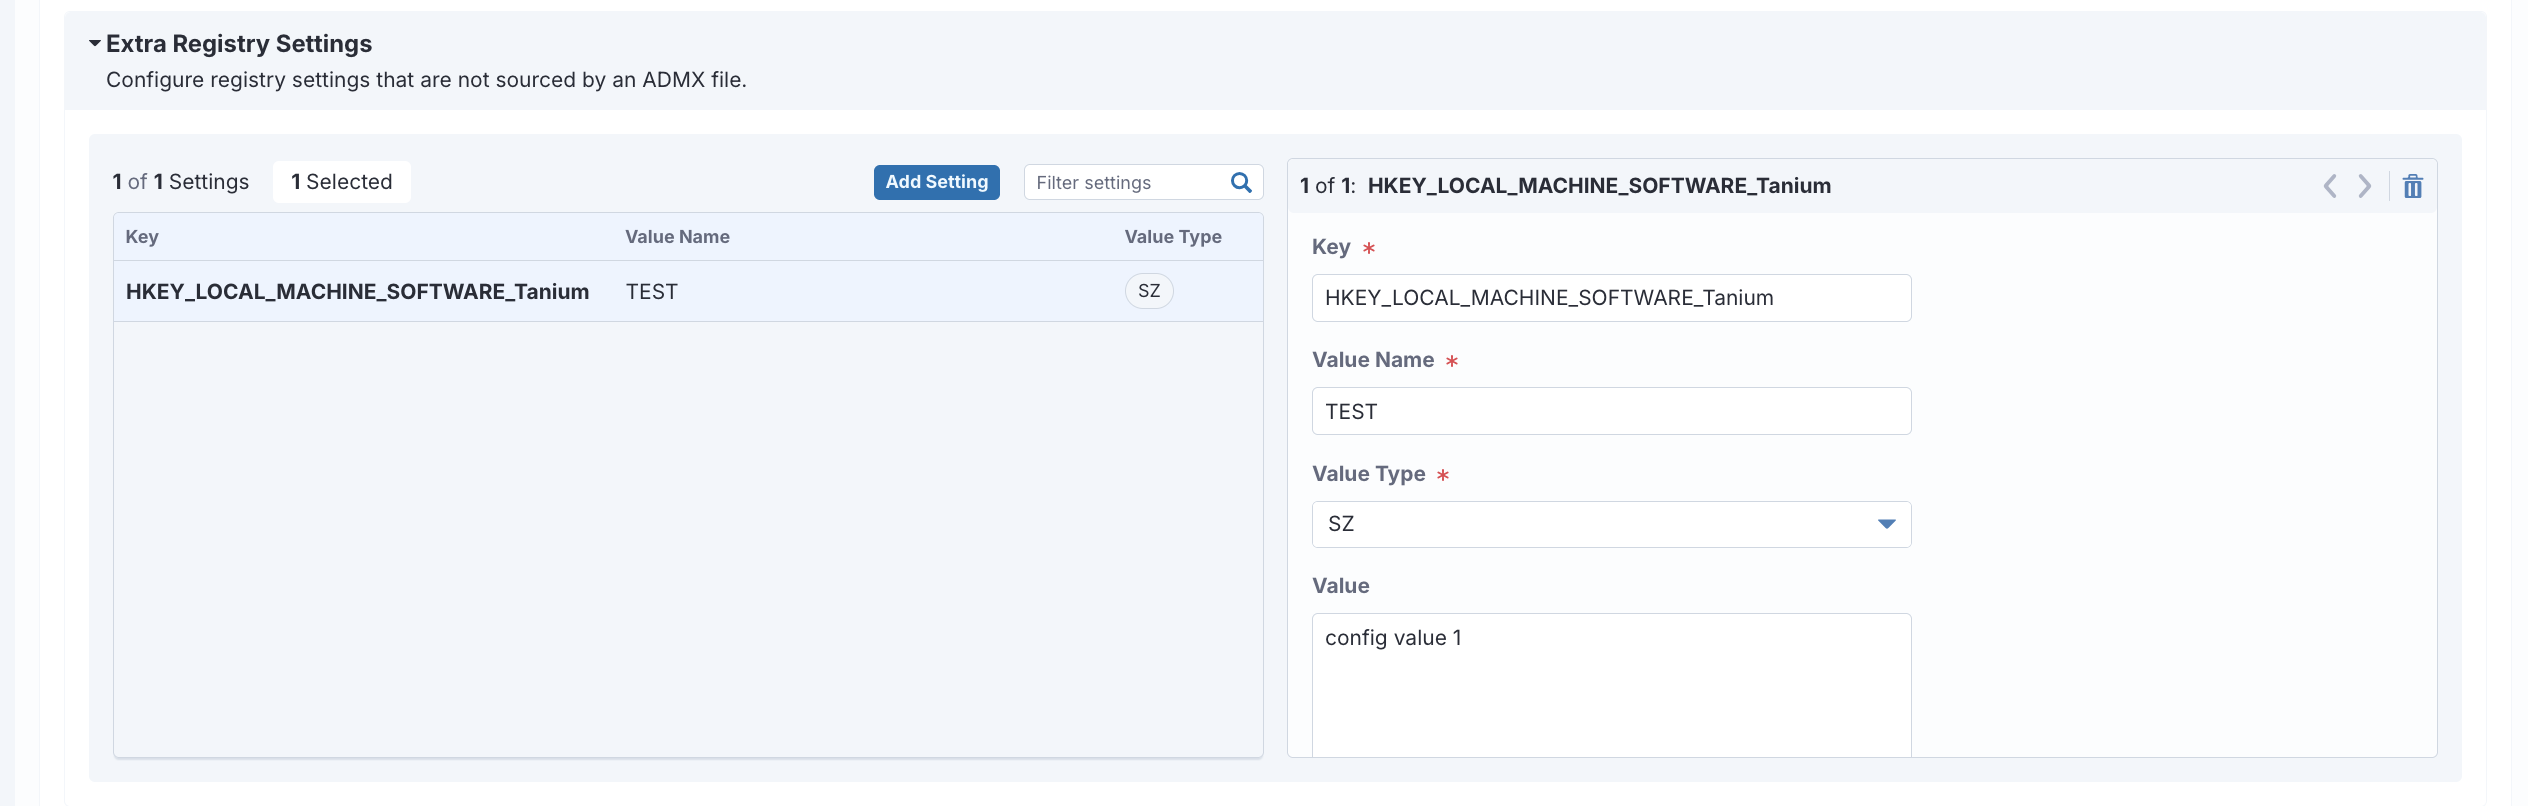The image size is (2528, 806).
Task: Click the search magnifier icon
Action: point(1241,182)
